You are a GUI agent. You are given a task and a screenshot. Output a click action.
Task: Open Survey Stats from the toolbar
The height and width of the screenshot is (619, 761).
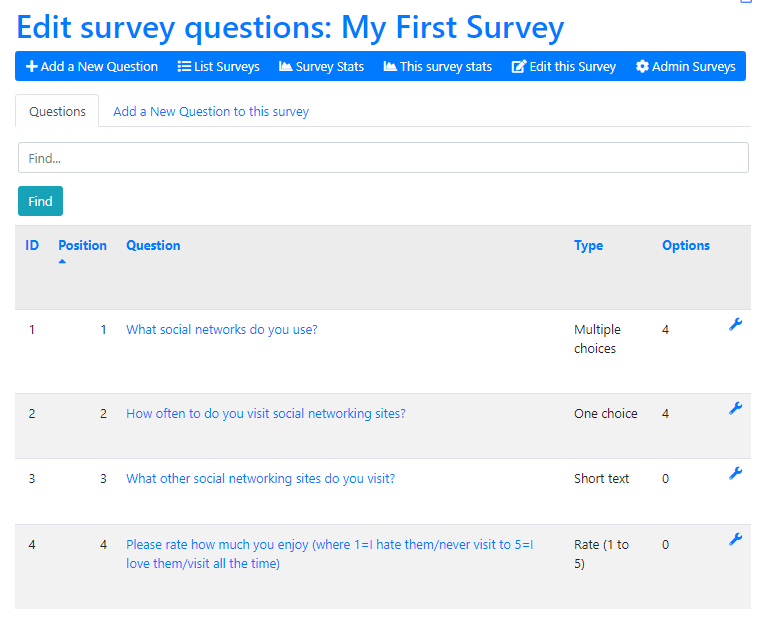321,67
